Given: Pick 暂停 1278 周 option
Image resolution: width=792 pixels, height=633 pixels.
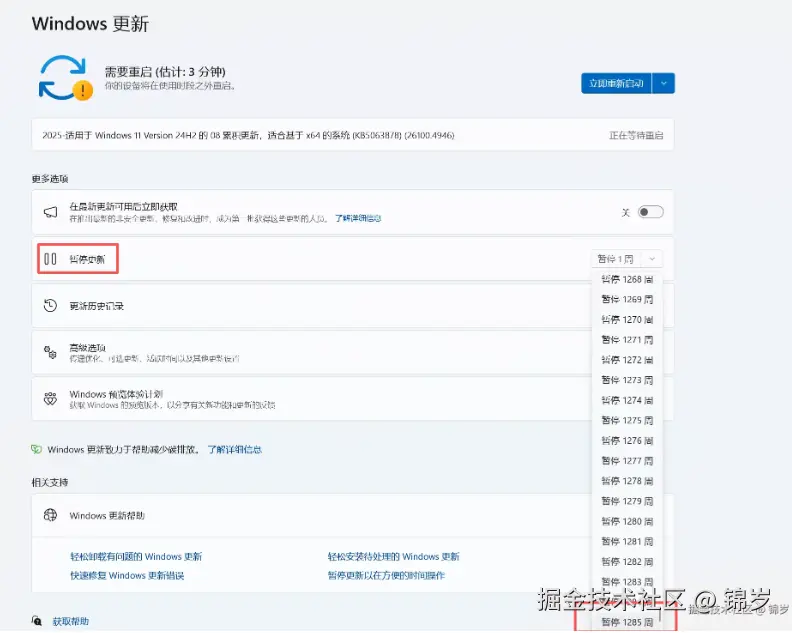Looking at the screenshot, I should click(x=627, y=481).
